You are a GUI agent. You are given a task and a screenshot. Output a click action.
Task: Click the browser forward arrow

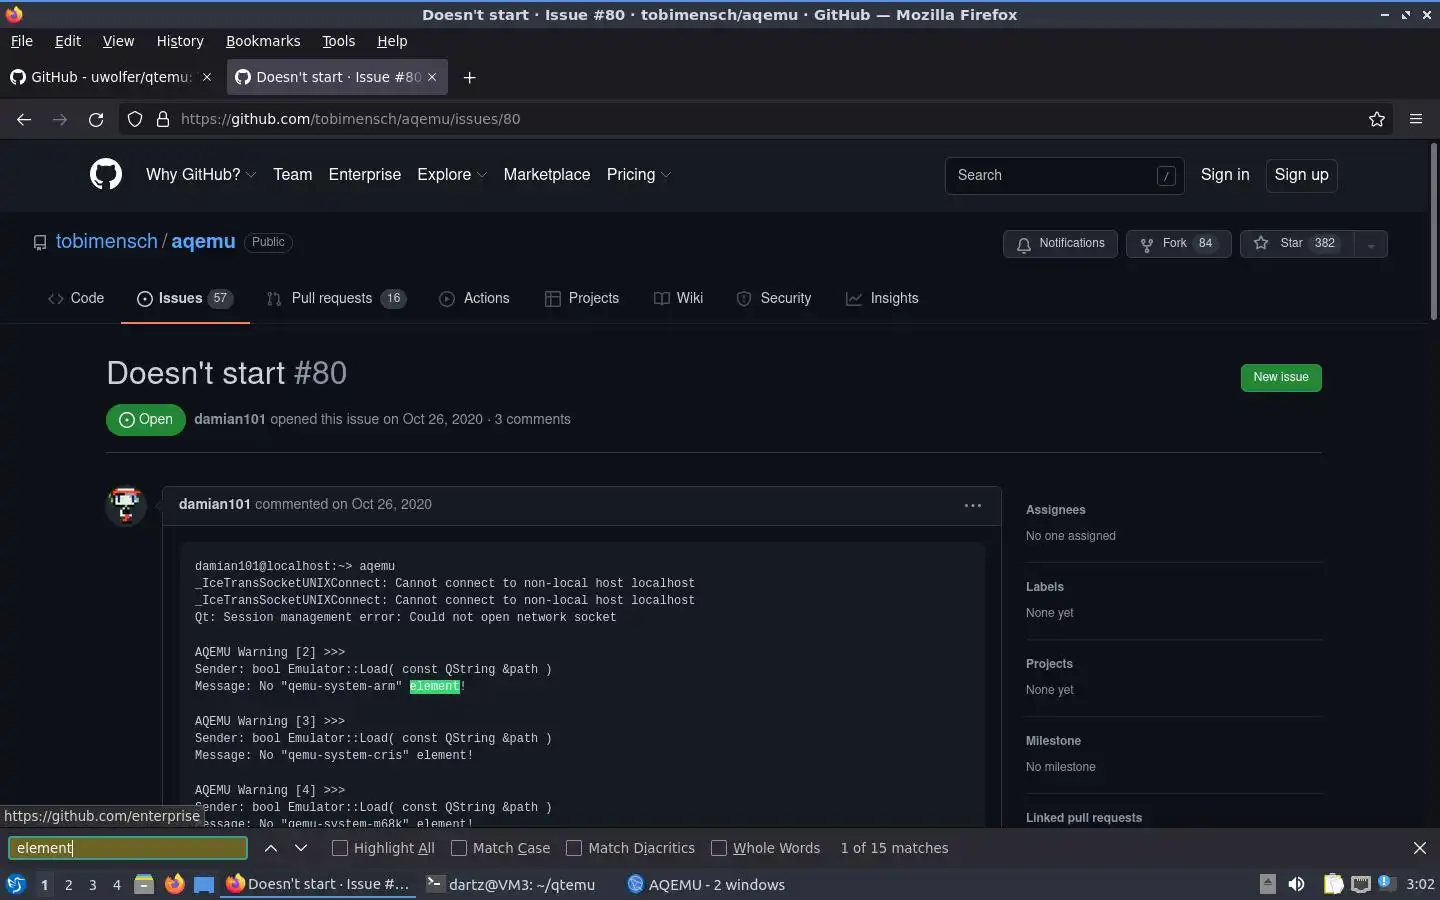pyautogui.click(x=60, y=119)
